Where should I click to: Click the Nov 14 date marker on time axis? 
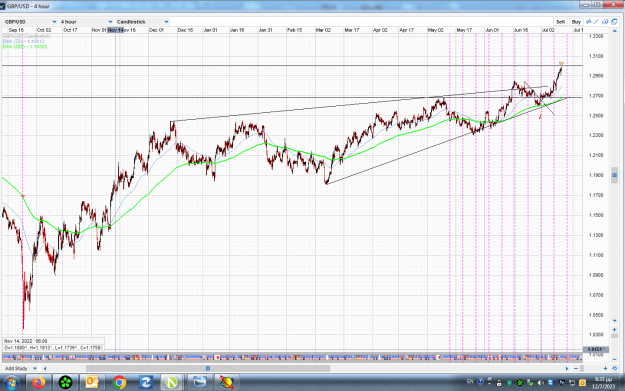[116, 30]
